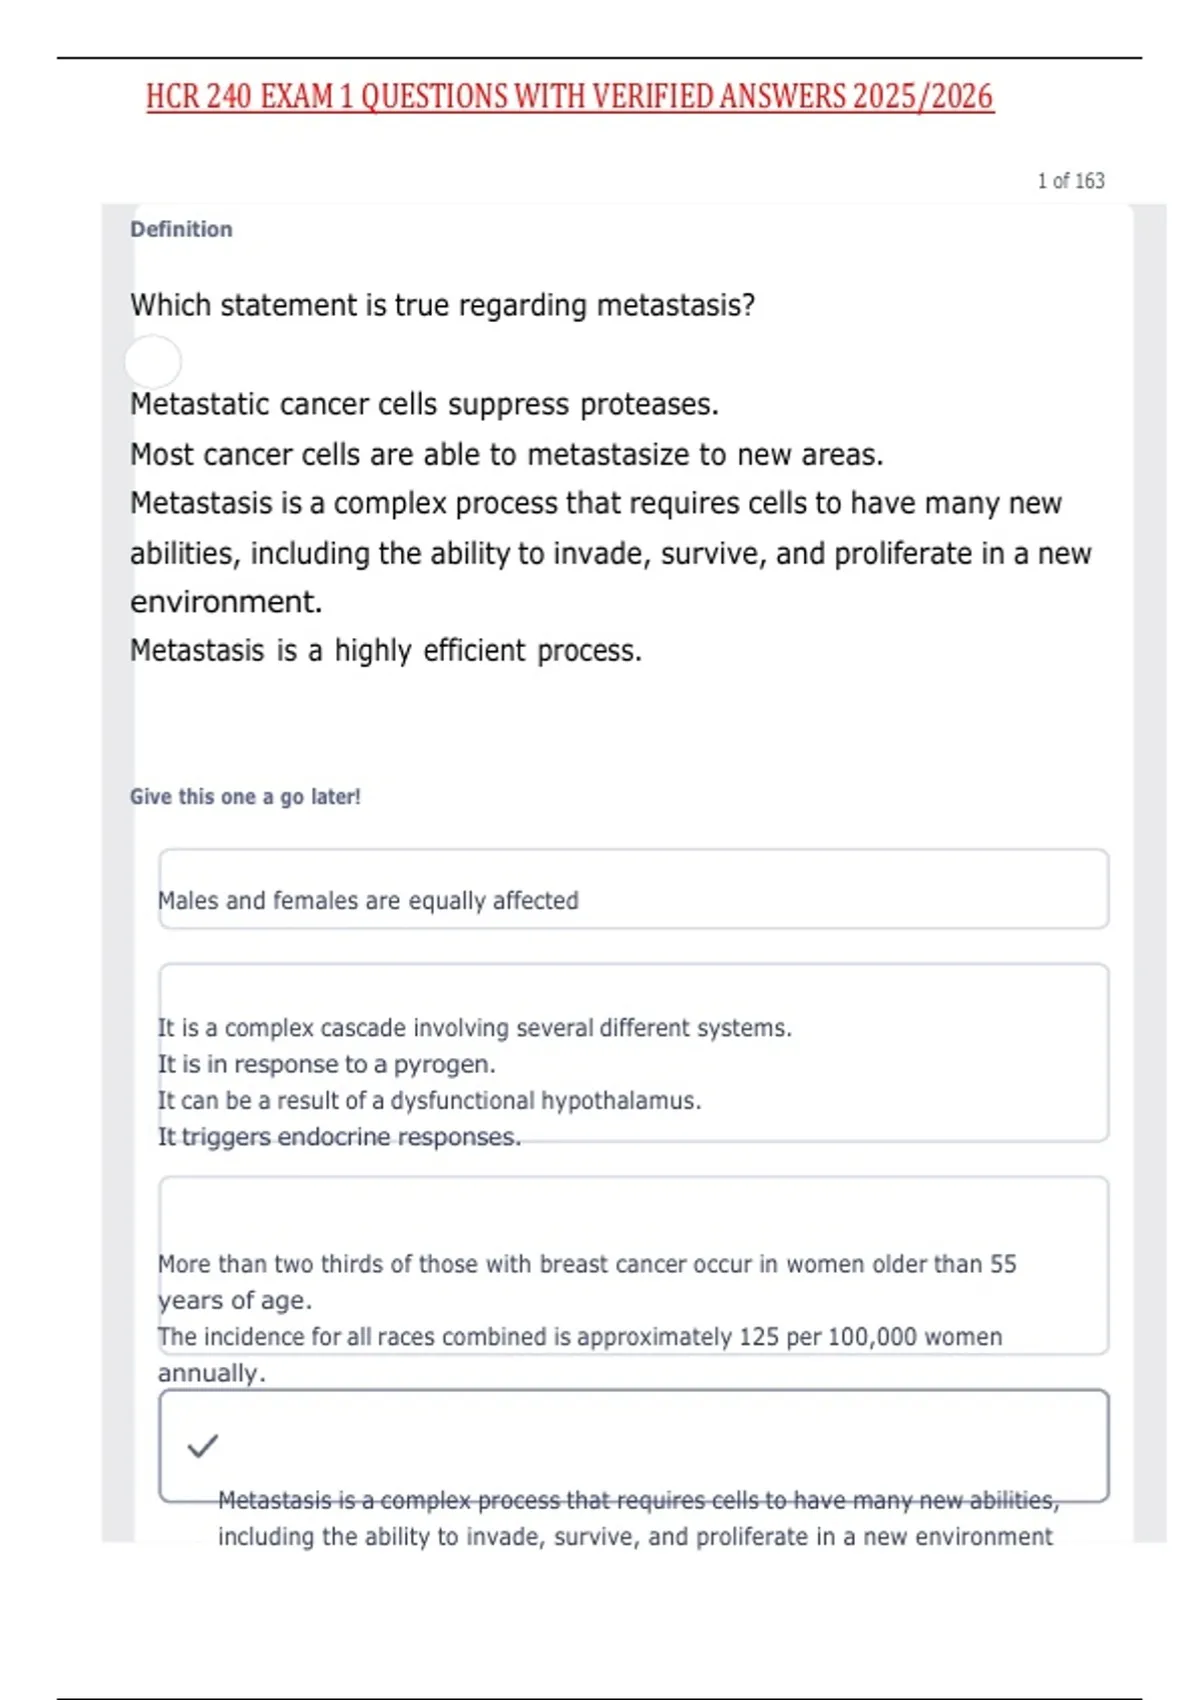Click the '125 per 100,000 women' incidence line
1200x1700 pixels.
click(580, 1337)
